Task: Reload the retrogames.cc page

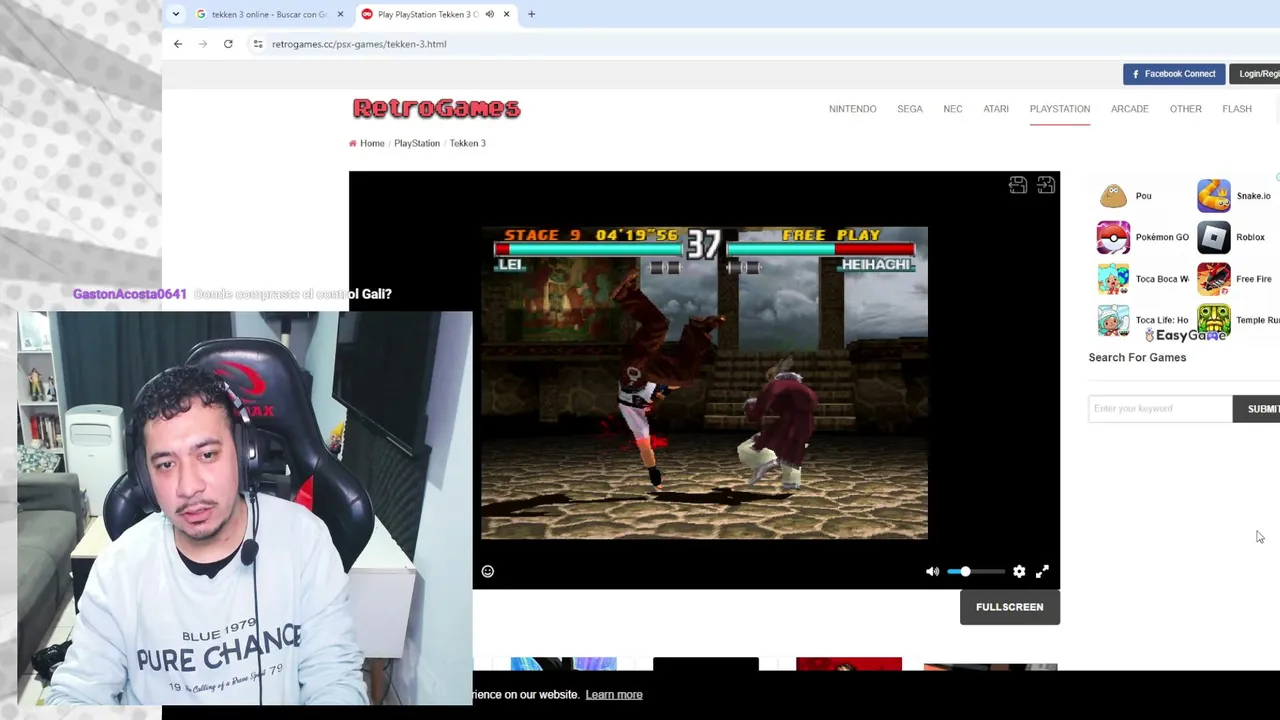Action: tap(228, 44)
